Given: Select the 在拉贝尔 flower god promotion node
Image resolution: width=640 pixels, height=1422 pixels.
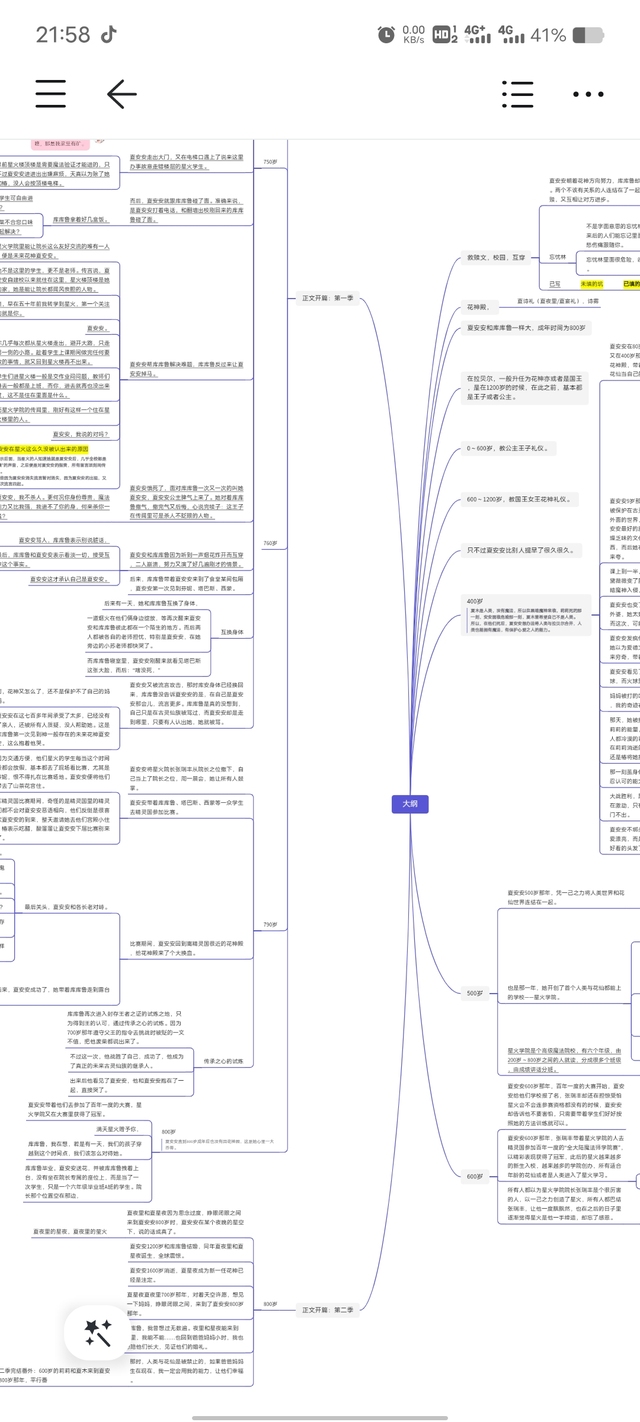Looking at the screenshot, I should [x=526, y=386].
